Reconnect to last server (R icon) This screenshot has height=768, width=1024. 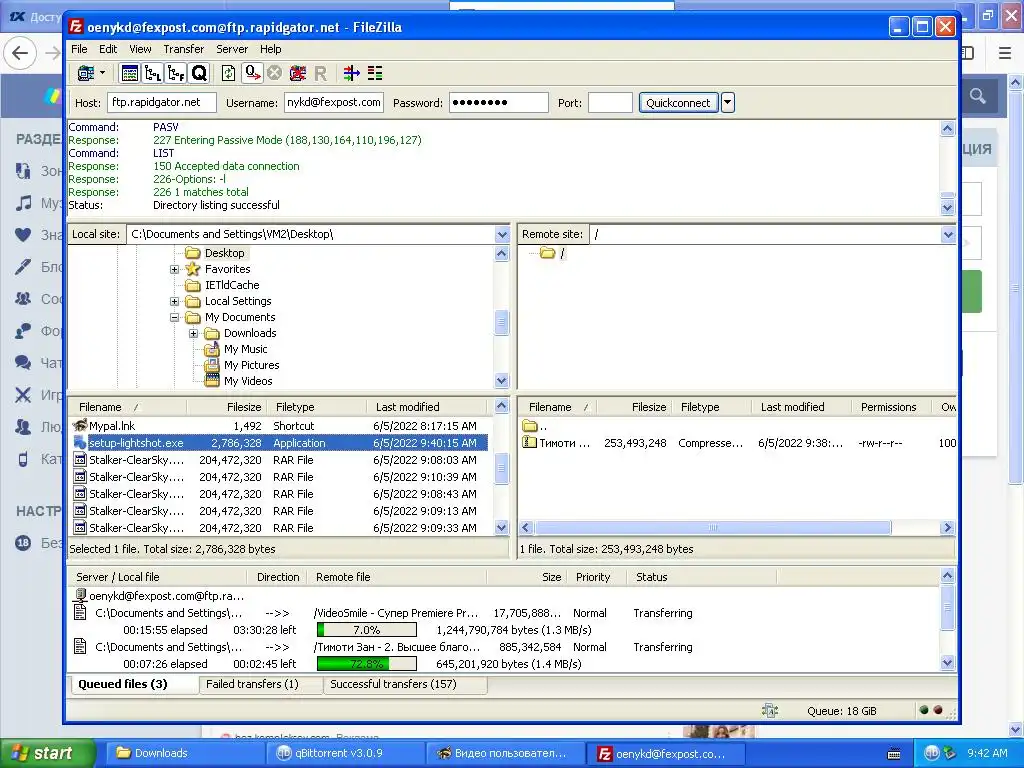pyautogui.click(x=320, y=73)
